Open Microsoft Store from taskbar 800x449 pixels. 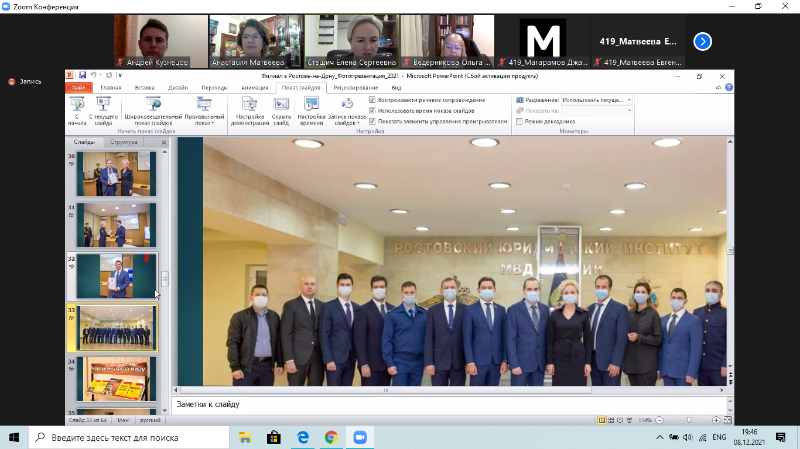click(x=274, y=438)
